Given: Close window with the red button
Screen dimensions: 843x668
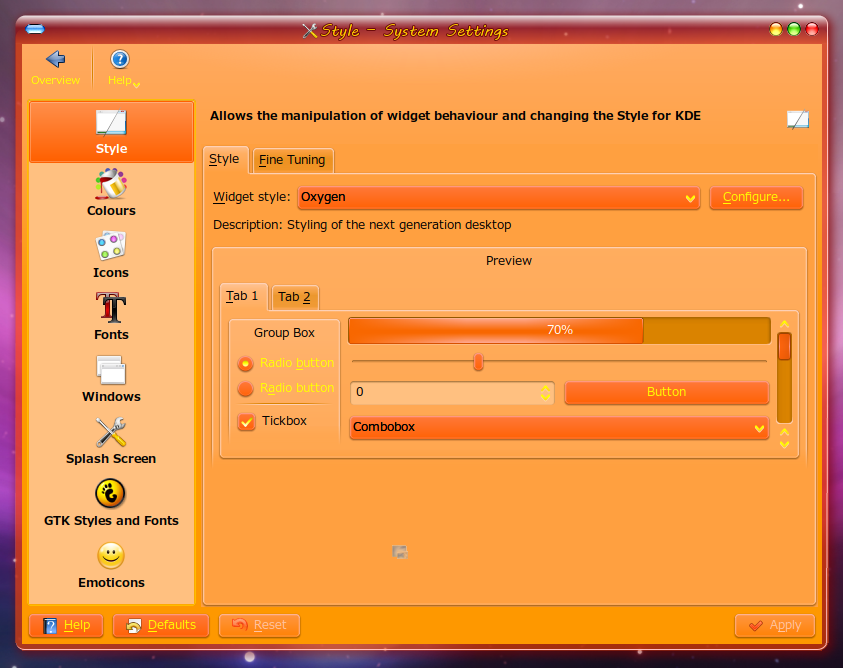Looking at the screenshot, I should (x=812, y=29).
